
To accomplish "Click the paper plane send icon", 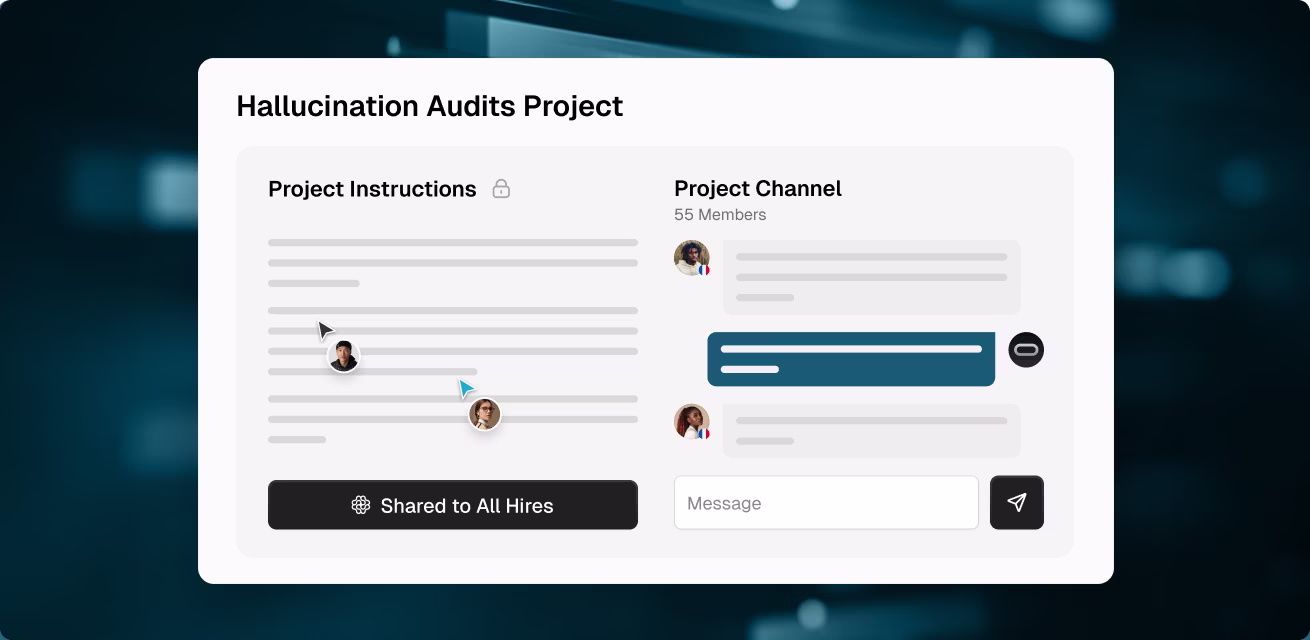I will tap(1017, 503).
